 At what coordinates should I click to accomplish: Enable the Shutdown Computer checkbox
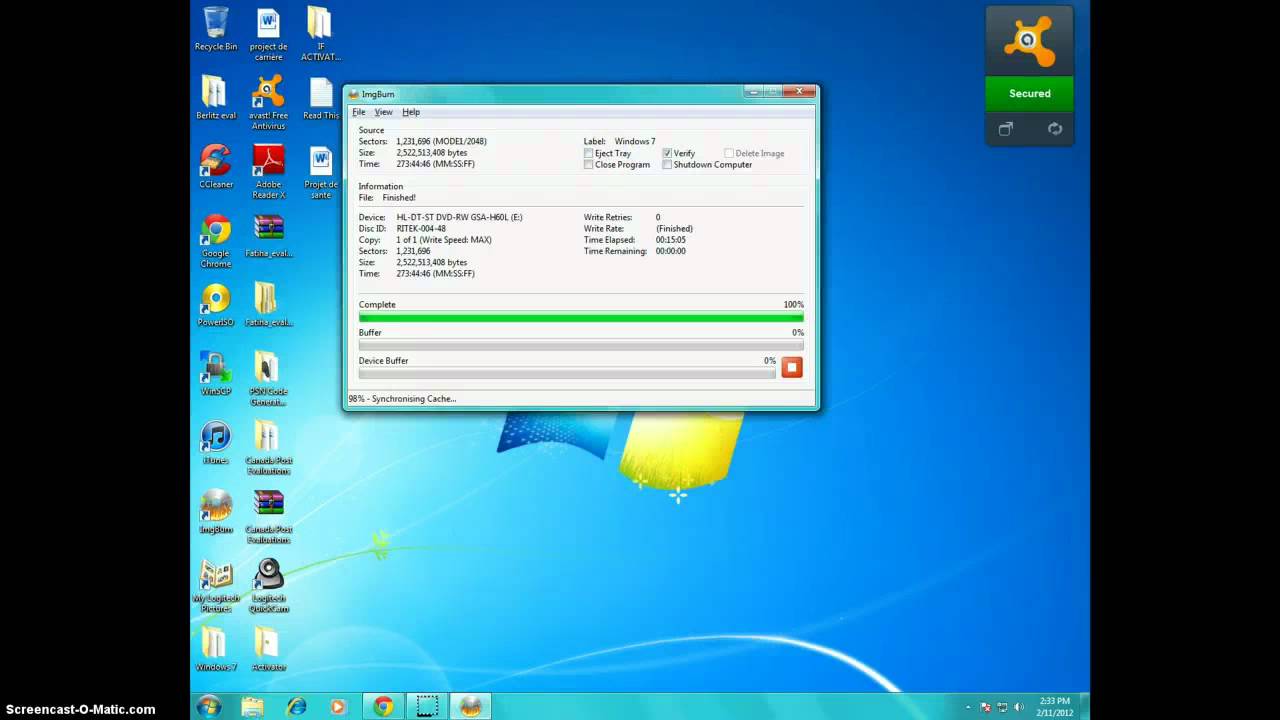[x=667, y=164]
